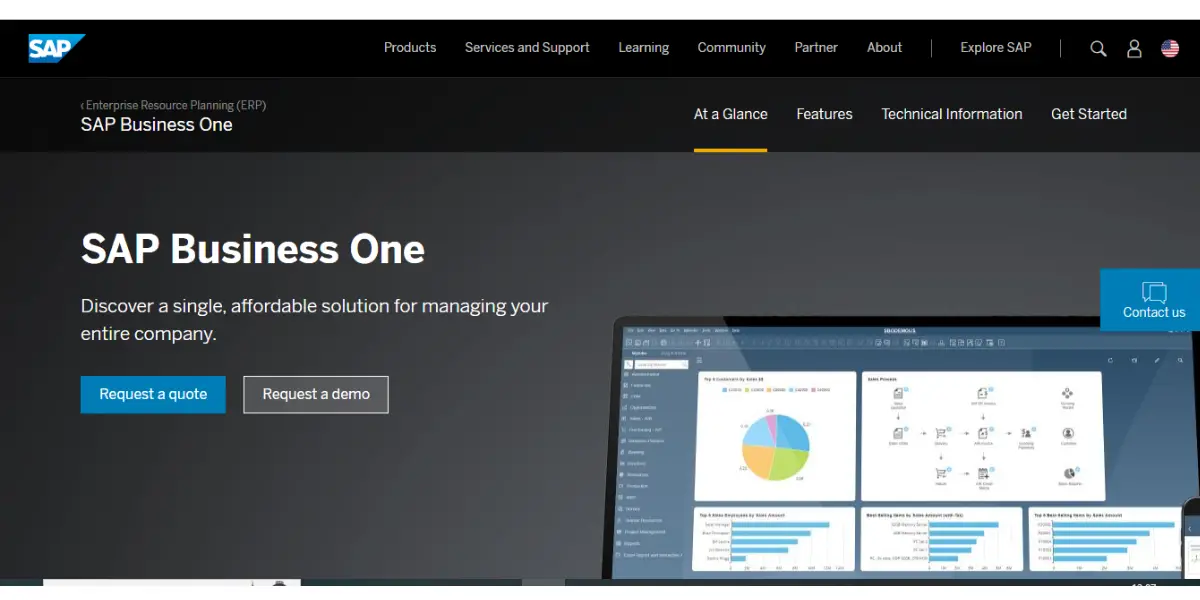Open the About menu

(884, 48)
